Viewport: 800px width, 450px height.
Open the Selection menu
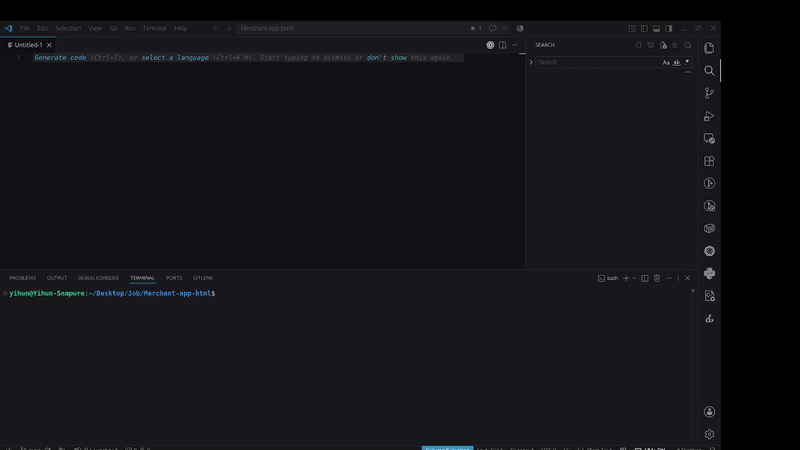click(x=68, y=29)
